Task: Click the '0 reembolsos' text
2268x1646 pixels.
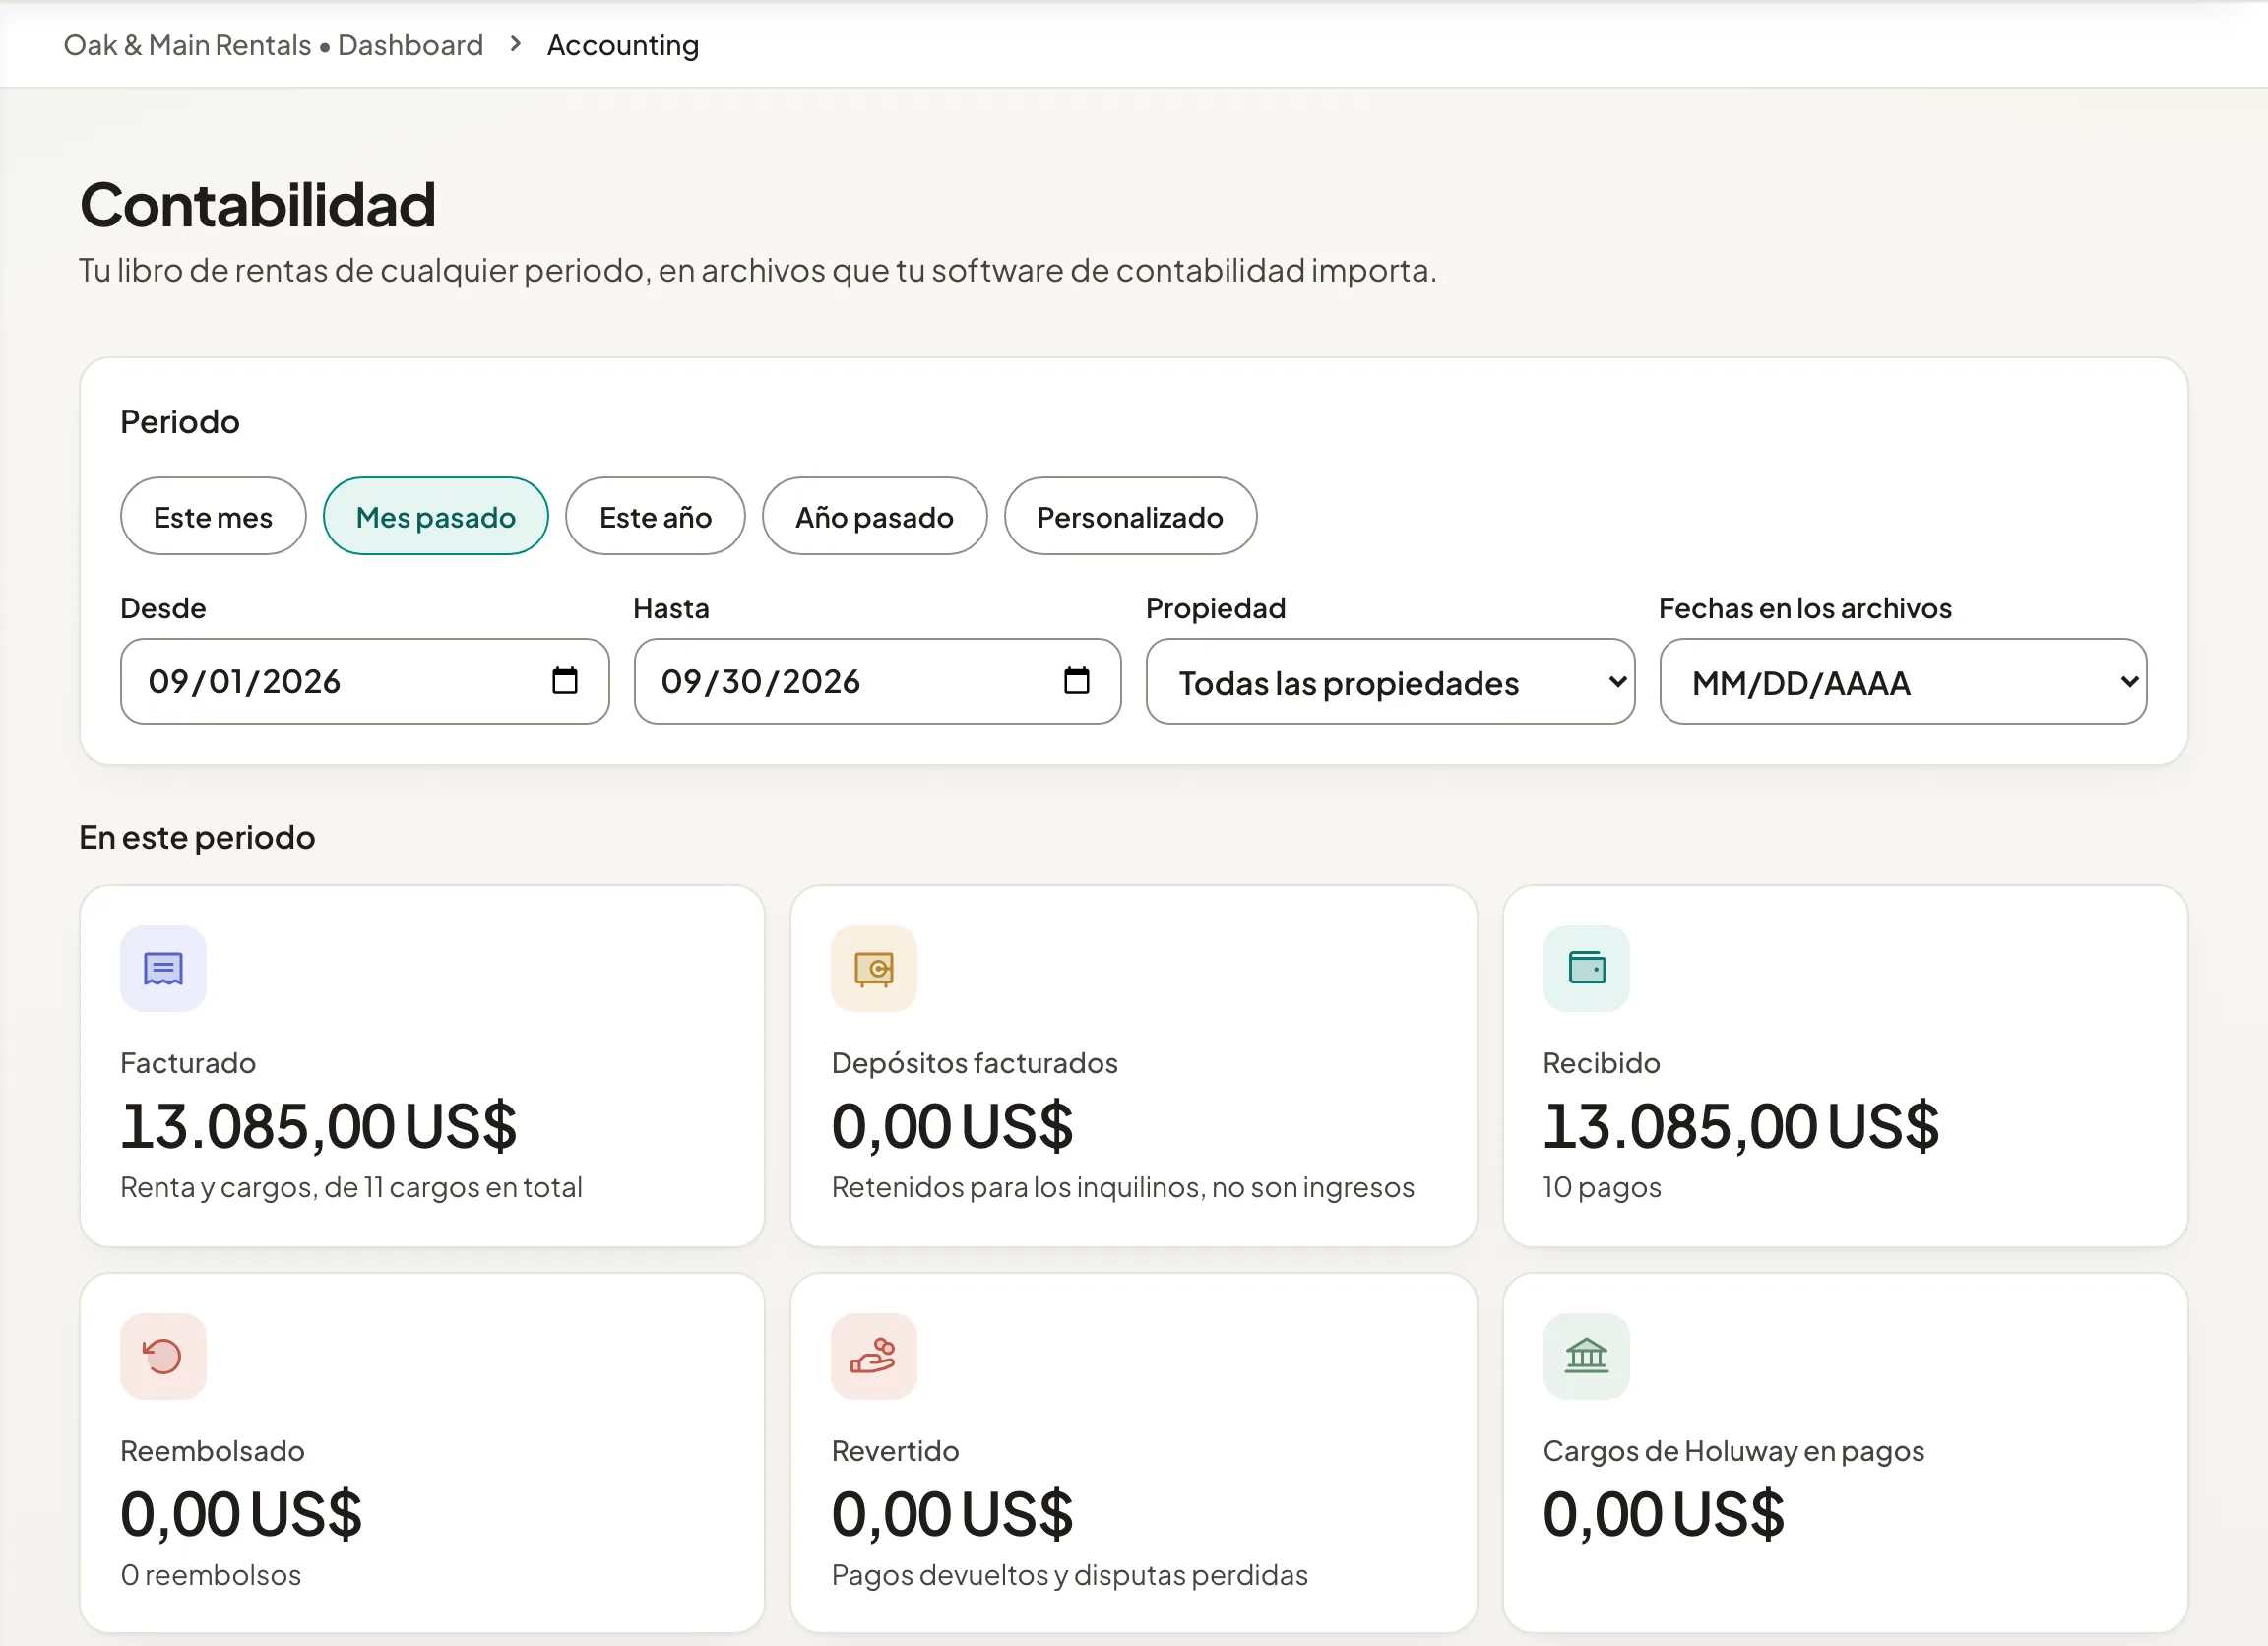Action: [211, 1575]
